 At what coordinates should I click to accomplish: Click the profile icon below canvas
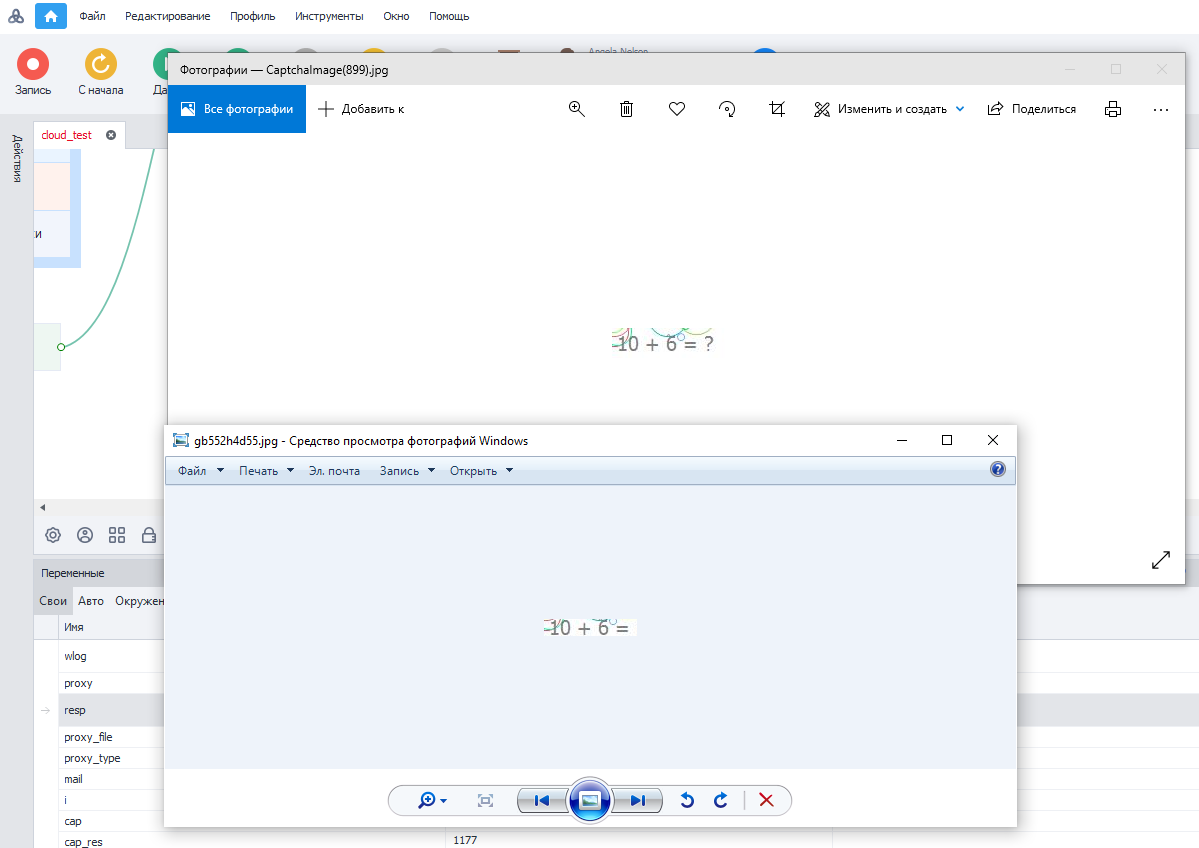point(85,535)
